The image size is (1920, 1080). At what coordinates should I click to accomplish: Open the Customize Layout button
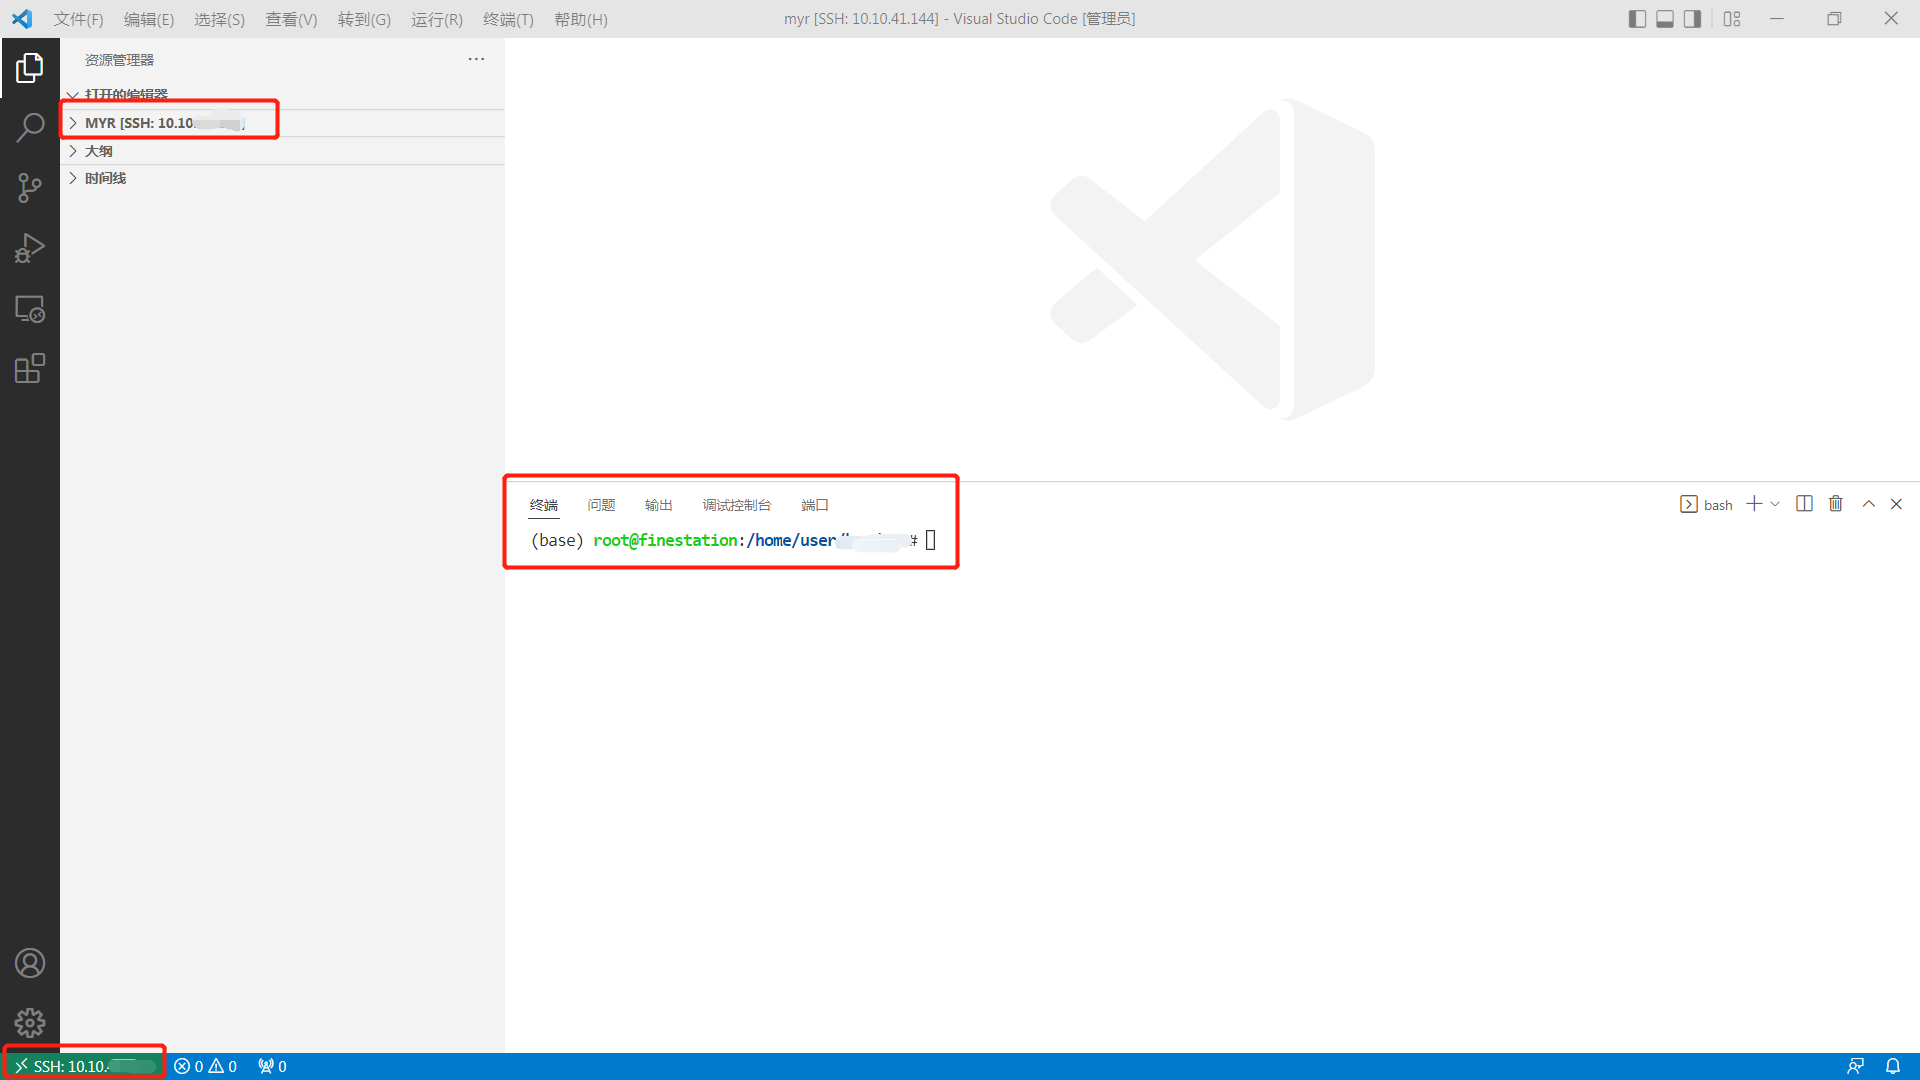point(1732,19)
